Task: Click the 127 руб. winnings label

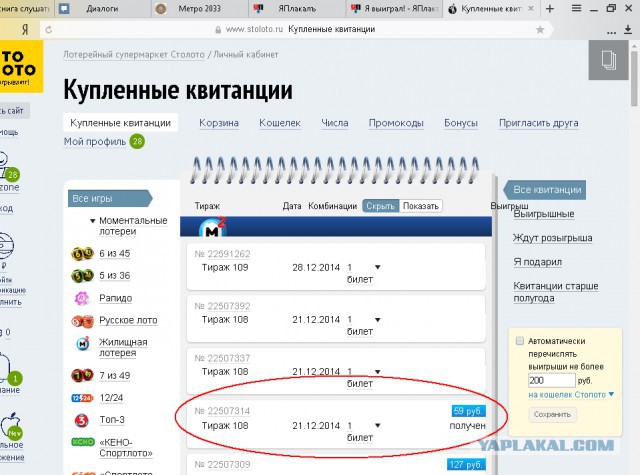Action: [466, 464]
